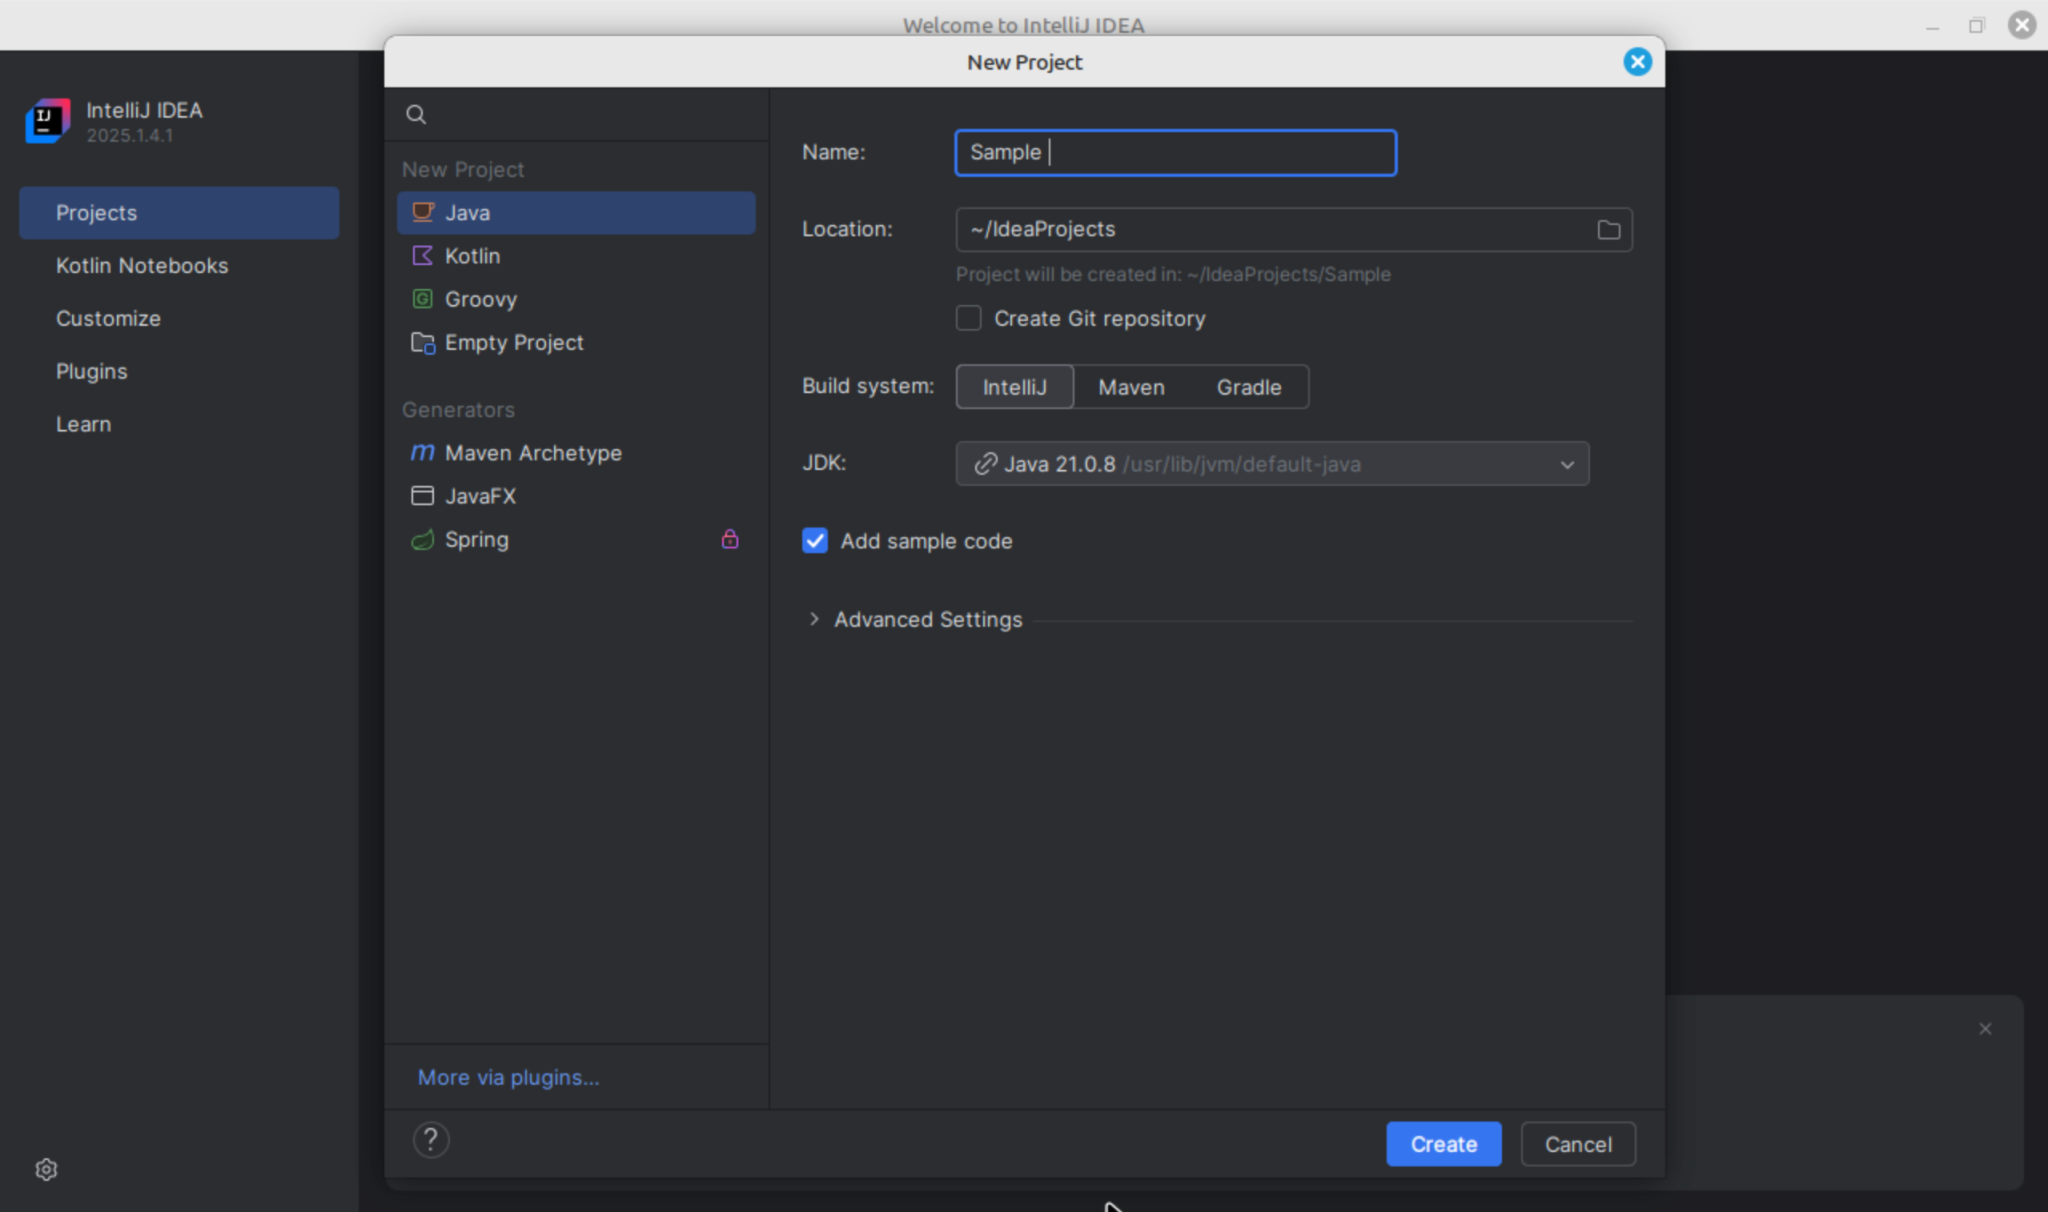This screenshot has height=1212, width=2048.
Task: Open the help question mark icon
Action: tap(431, 1138)
